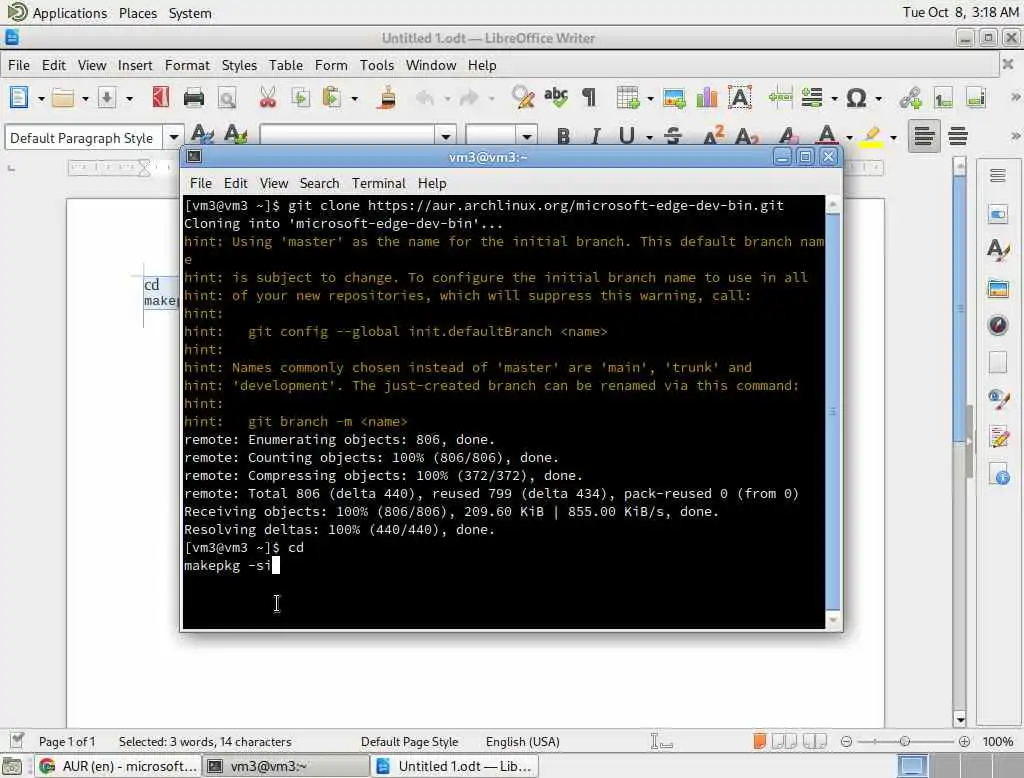Click zoom slider handle in status bar

904,741
